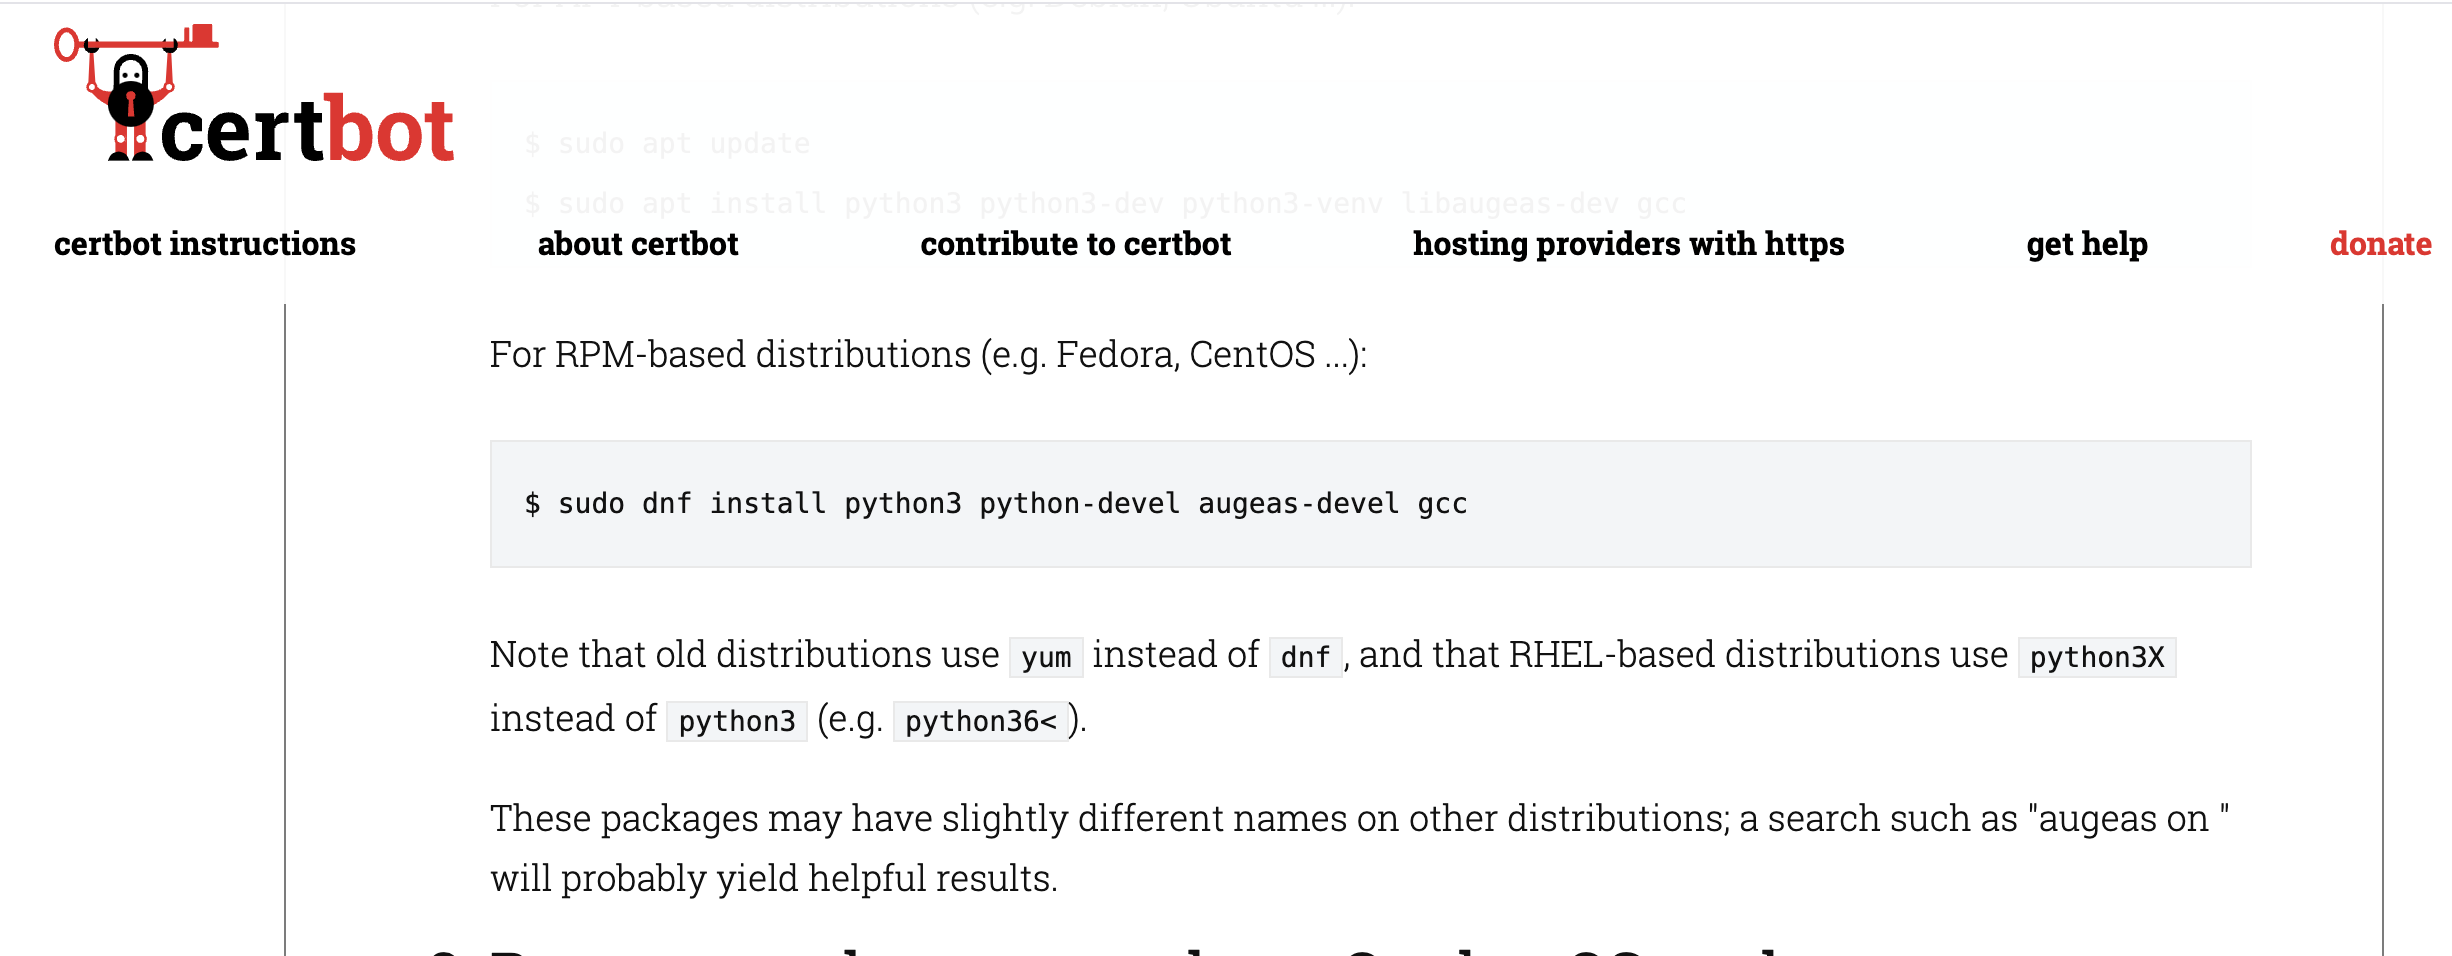Open the about certbot page
The image size is (2452, 956).
638,244
